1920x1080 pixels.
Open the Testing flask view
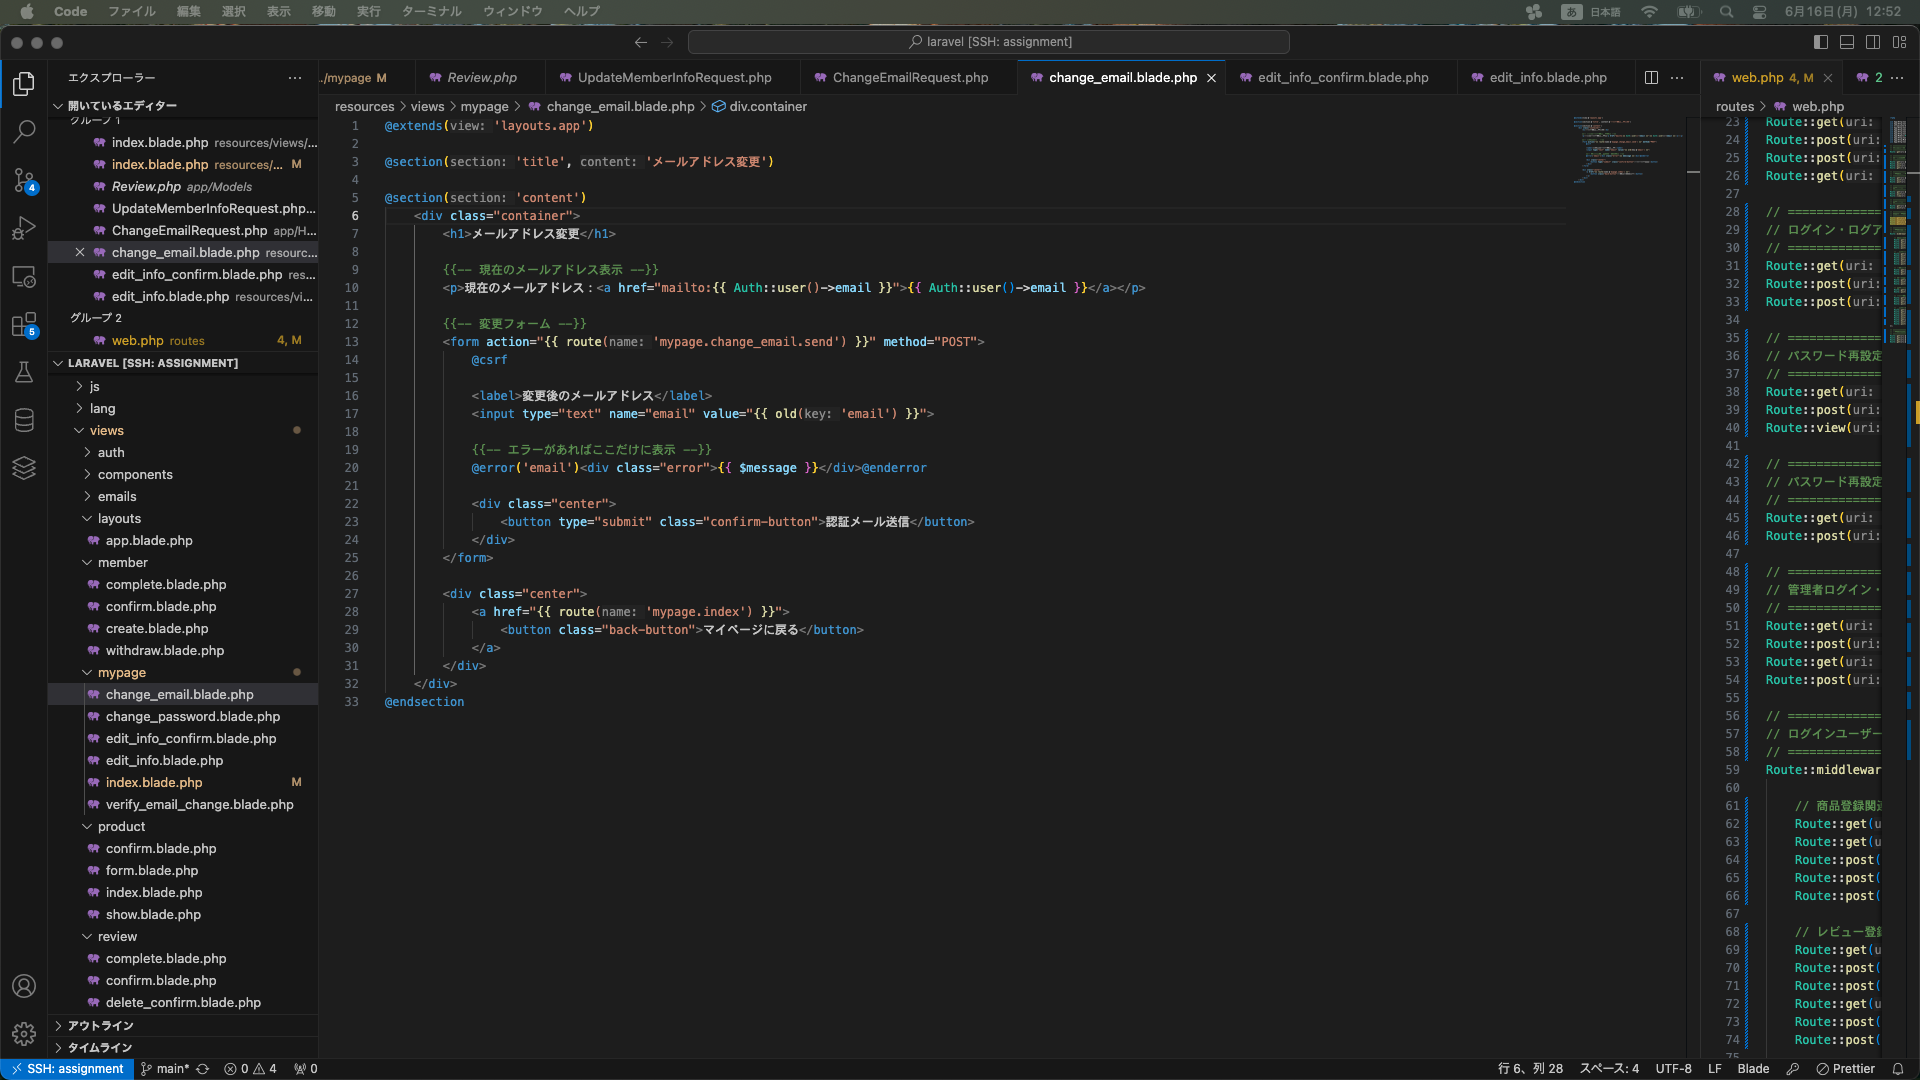coord(24,372)
